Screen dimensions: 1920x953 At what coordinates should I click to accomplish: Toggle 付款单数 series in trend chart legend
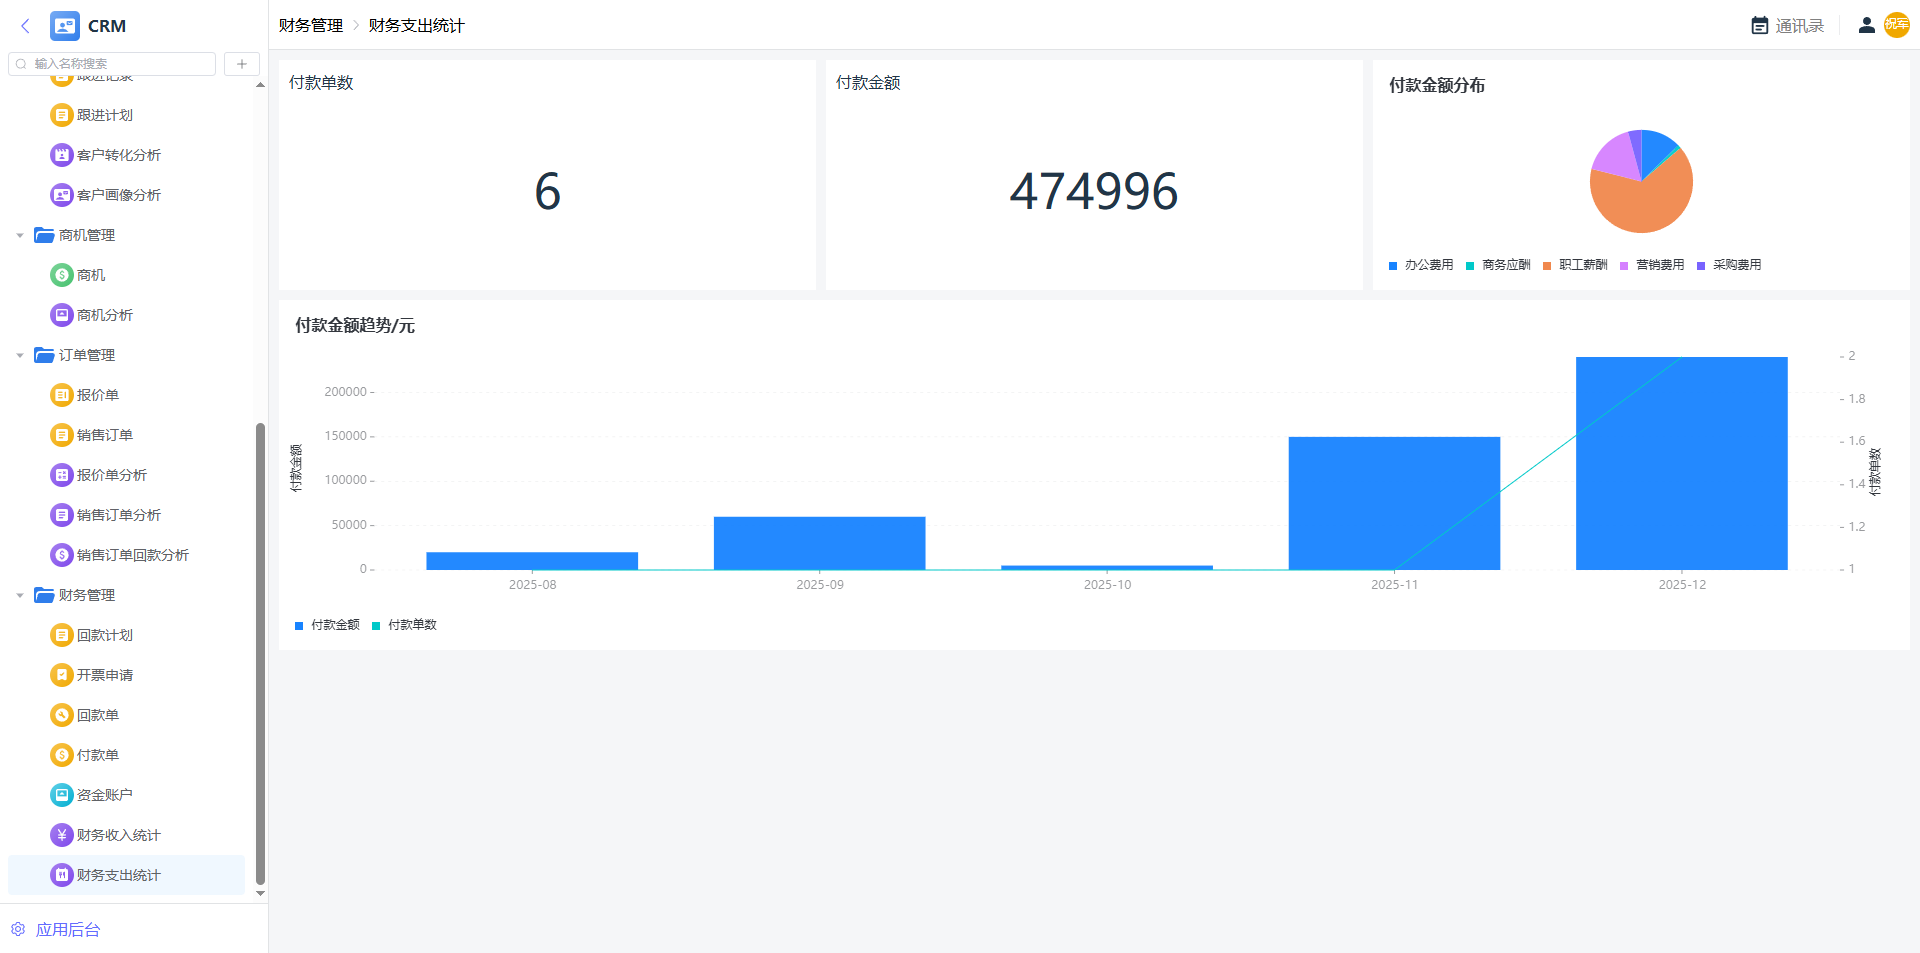click(404, 625)
